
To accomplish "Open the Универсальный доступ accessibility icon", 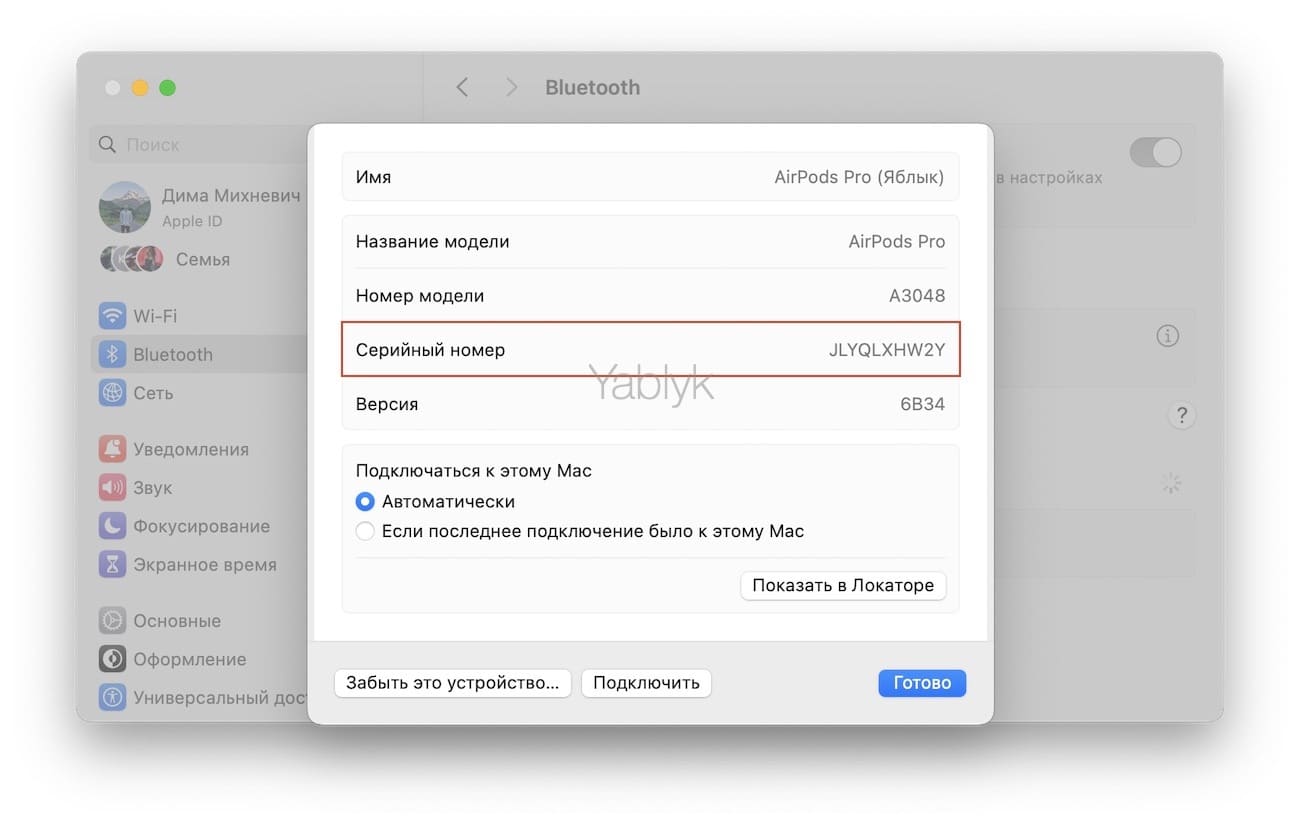I will pyautogui.click(x=112, y=697).
